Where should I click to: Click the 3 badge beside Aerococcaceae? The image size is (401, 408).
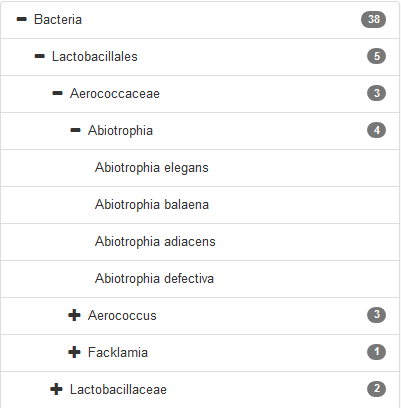tap(377, 93)
